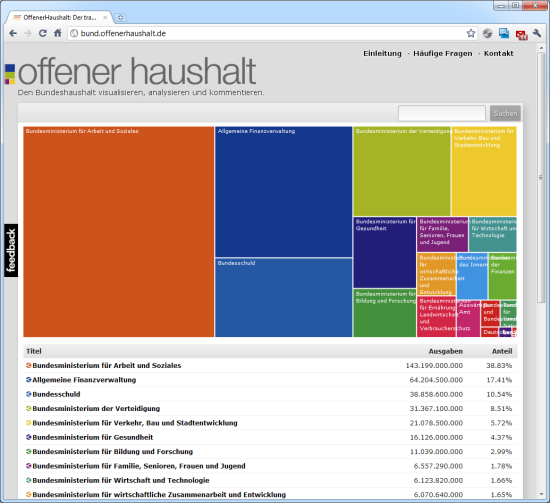
Task: Click the value 64.204.500.000
Action: (x=436, y=380)
